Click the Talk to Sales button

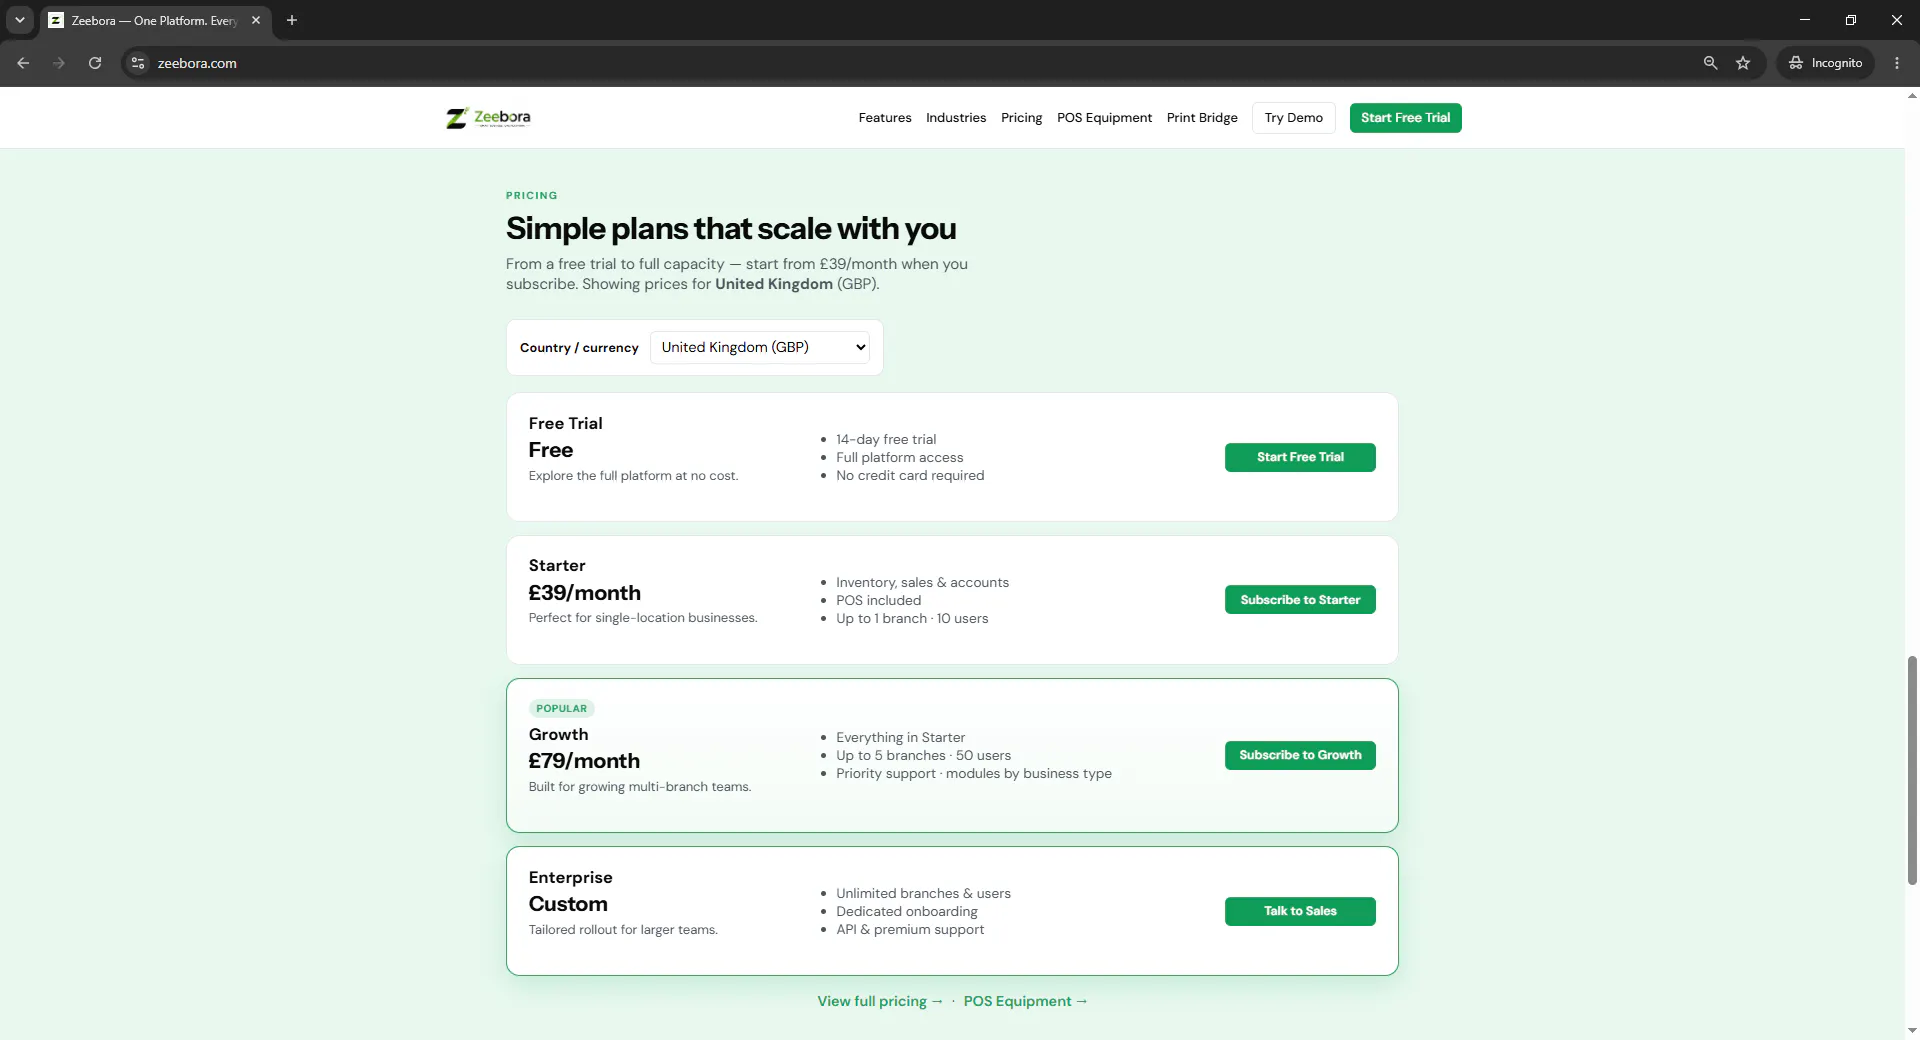point(1300,911)
